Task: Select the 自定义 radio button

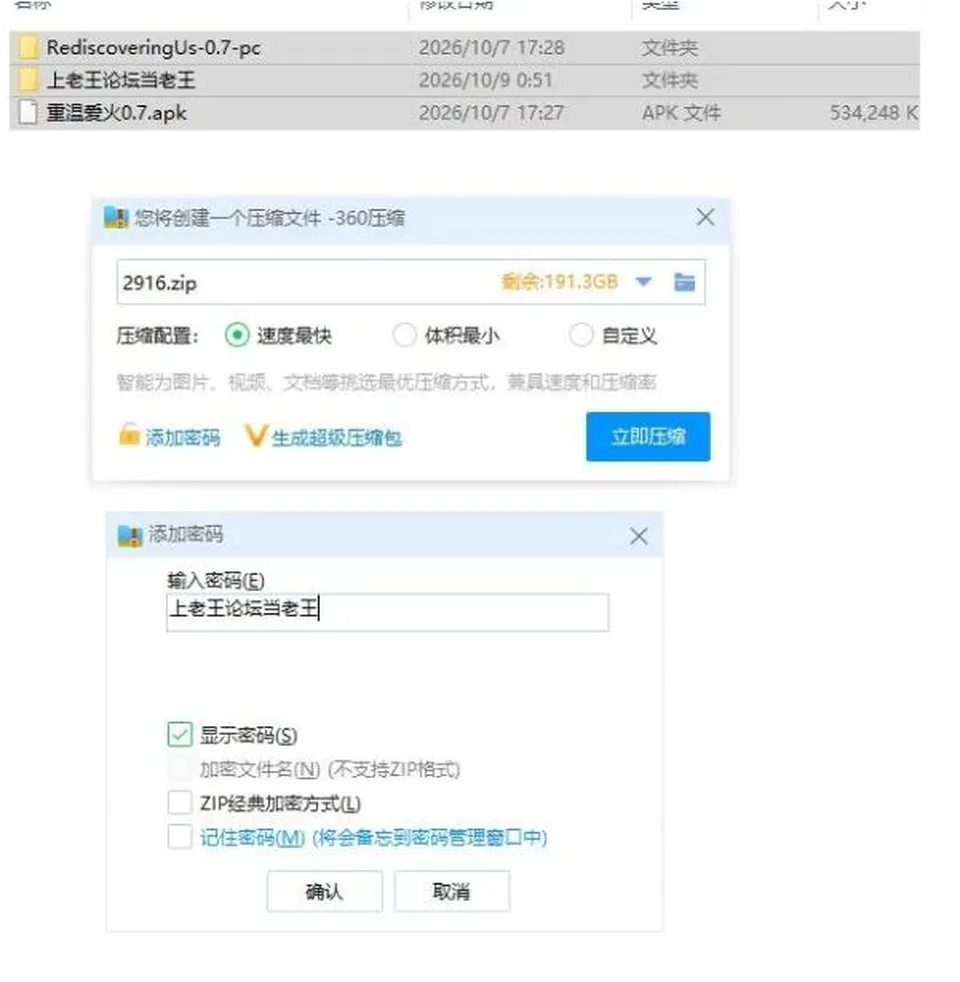Action: [581, 335]
